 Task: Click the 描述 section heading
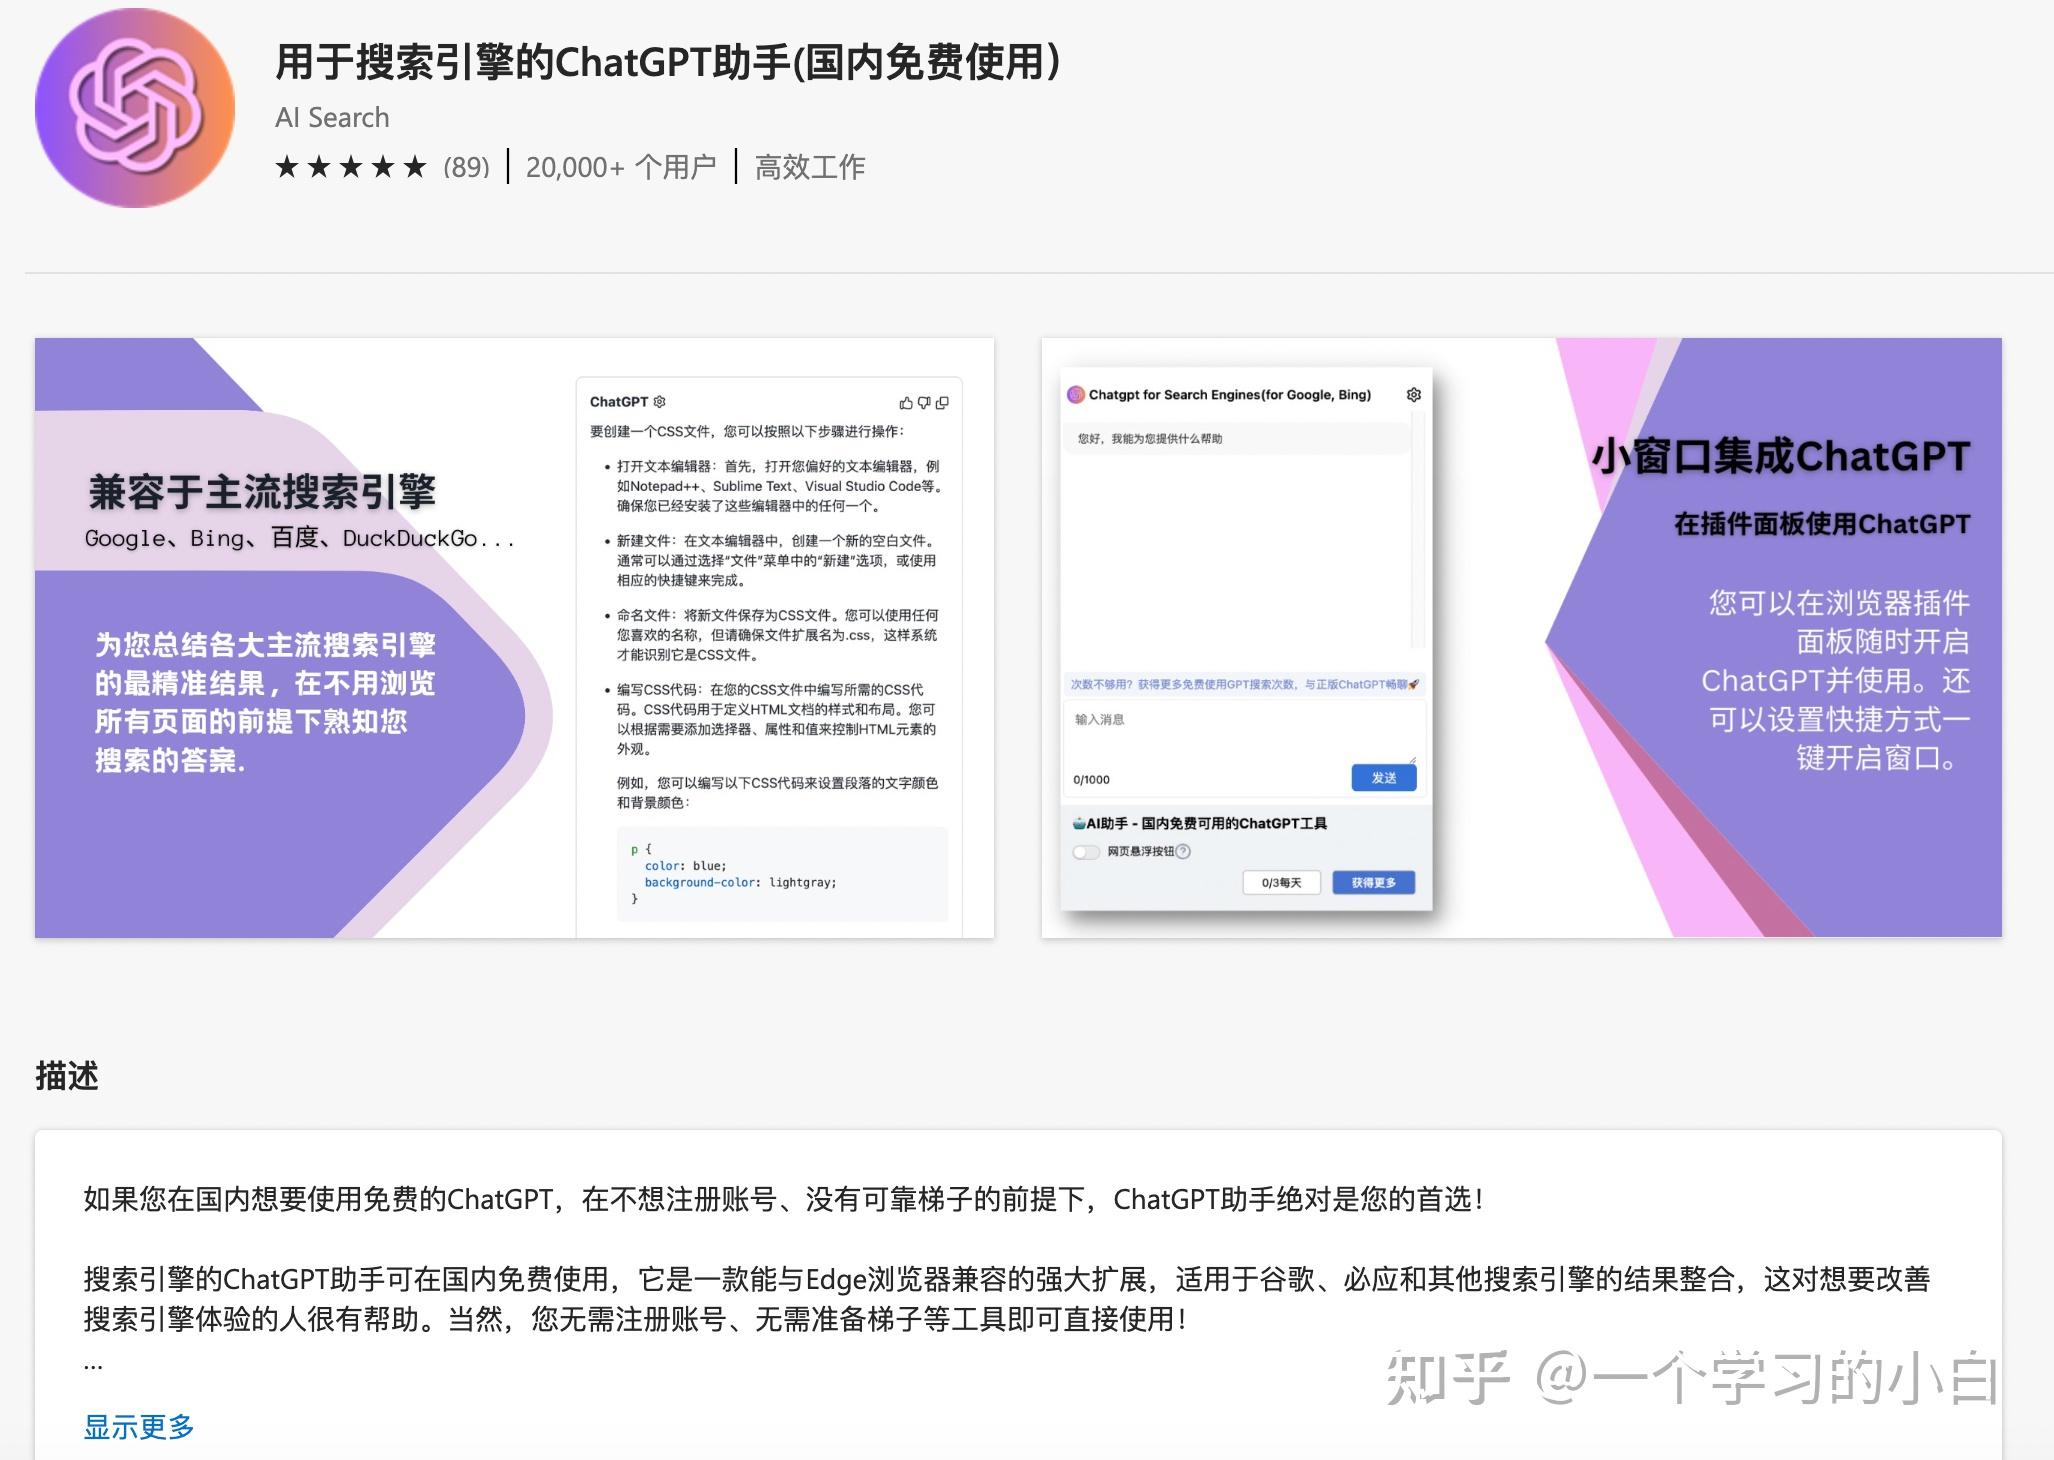(x=67, y=1076)
